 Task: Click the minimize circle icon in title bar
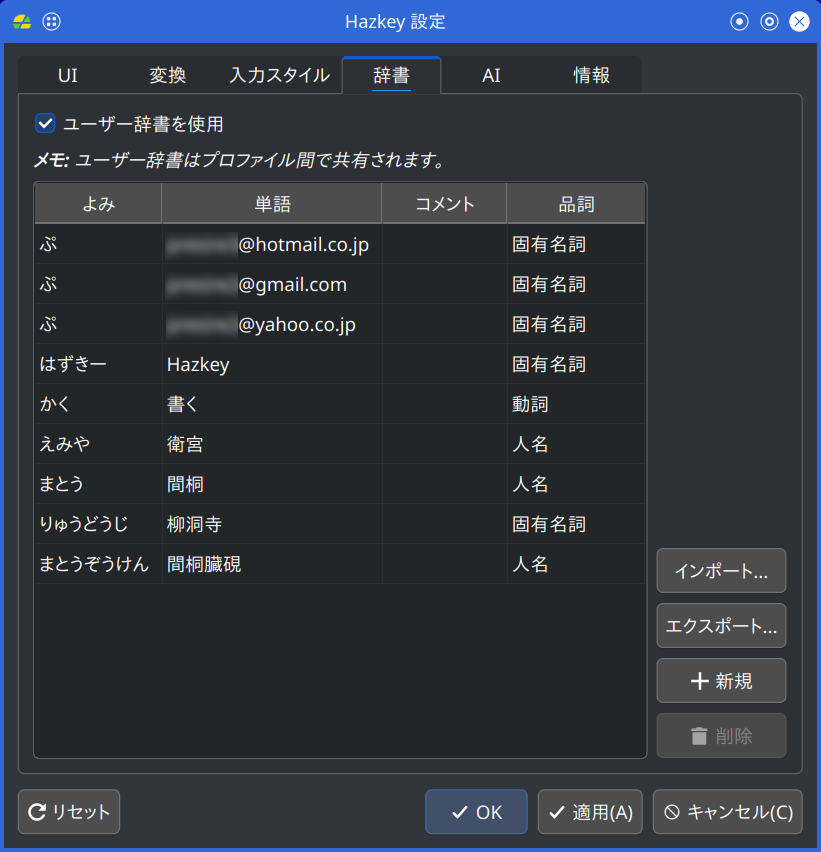point(739,22)
